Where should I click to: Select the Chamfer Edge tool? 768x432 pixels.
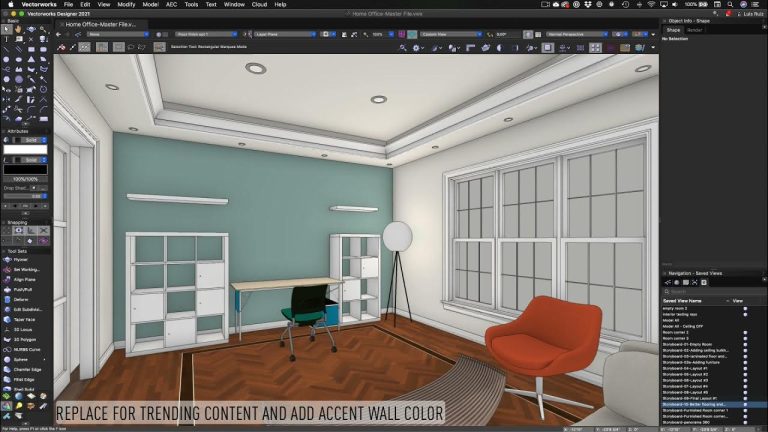tap(20, 367)
